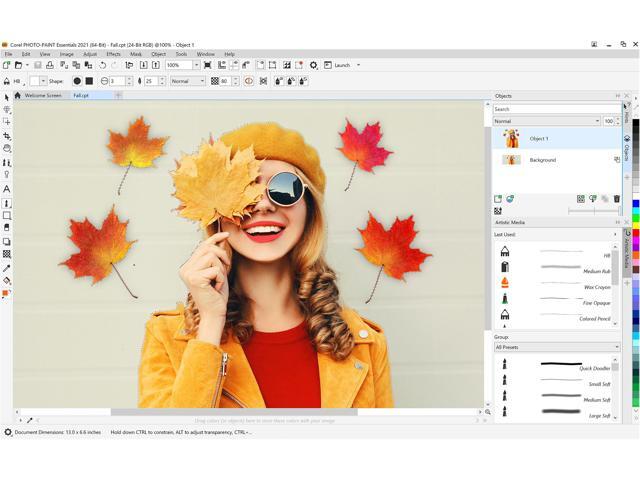Screen dimensions: 640x480
Task: Select the Crop tool
Action: click(6, 135)
